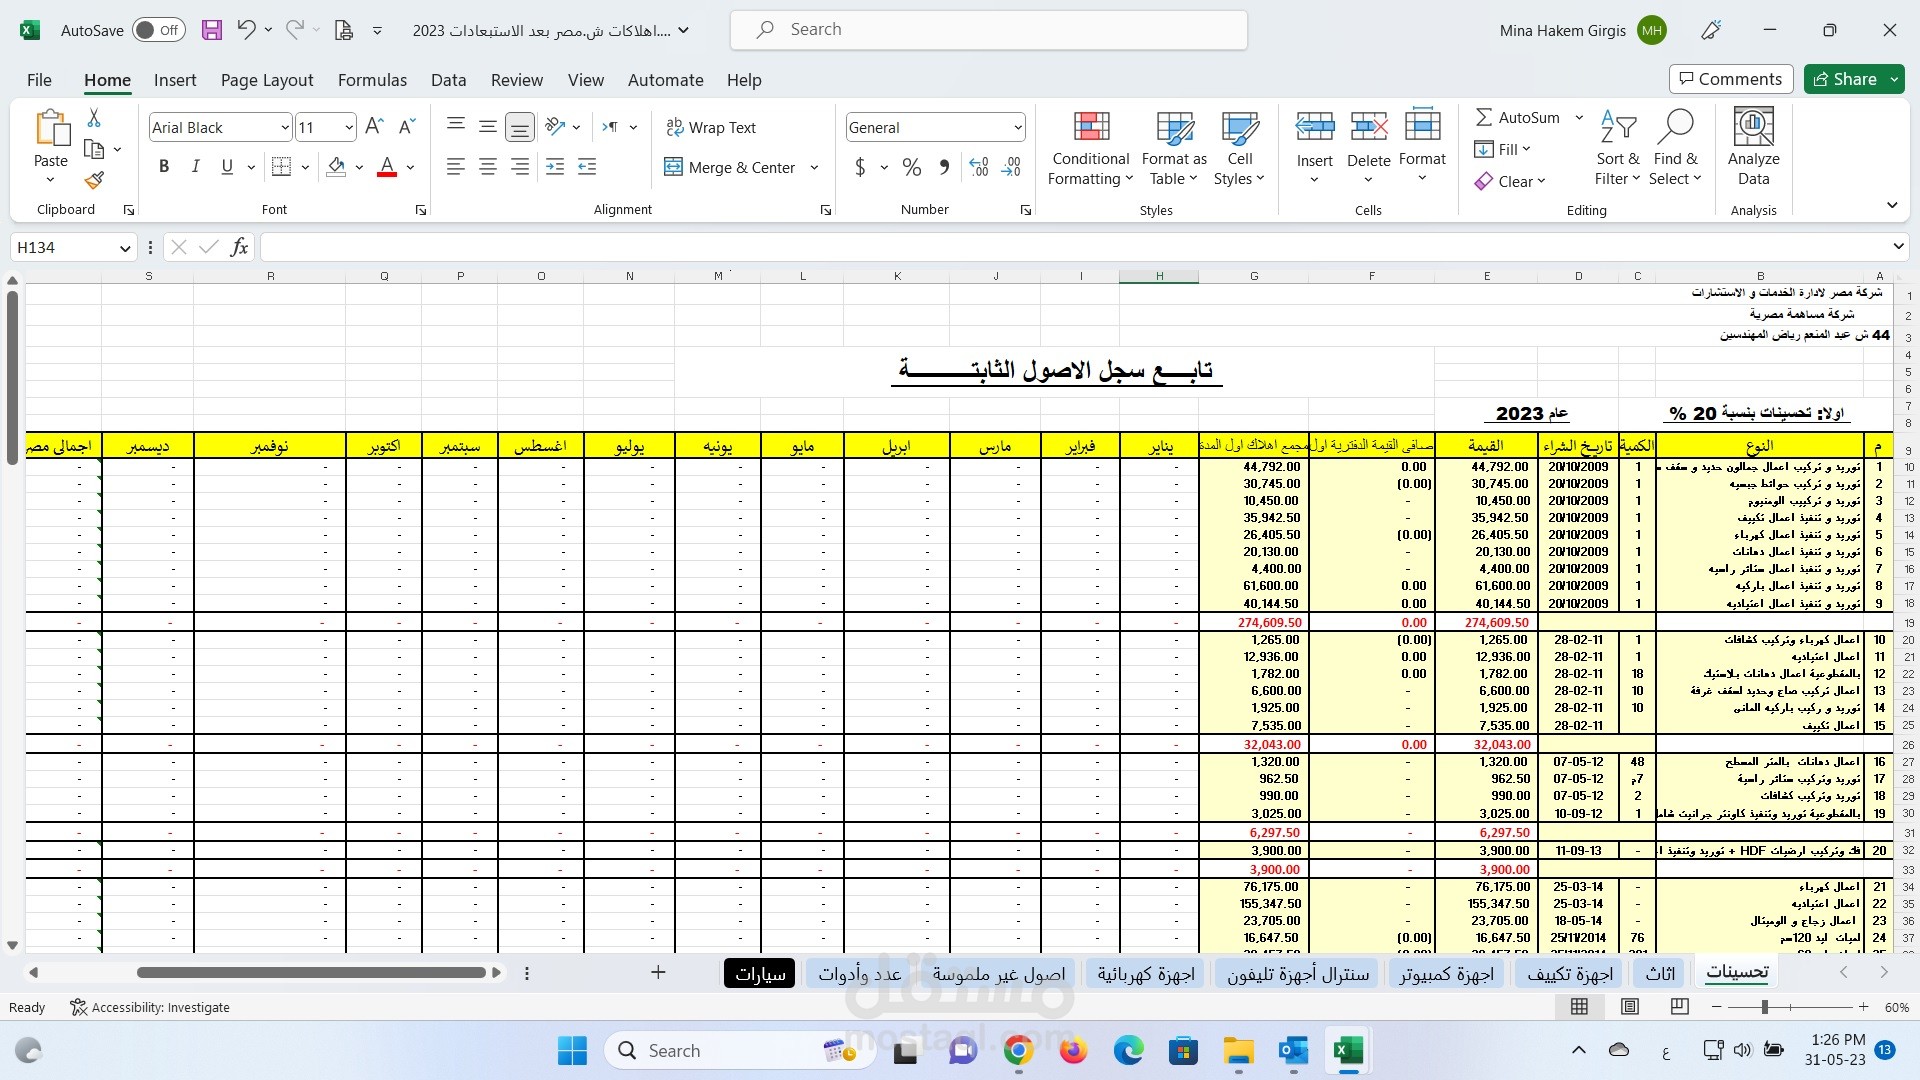Open the Borders icon in Font group
The height and width of the screenshot is (1080, 1920).
(x=282, y=167)
